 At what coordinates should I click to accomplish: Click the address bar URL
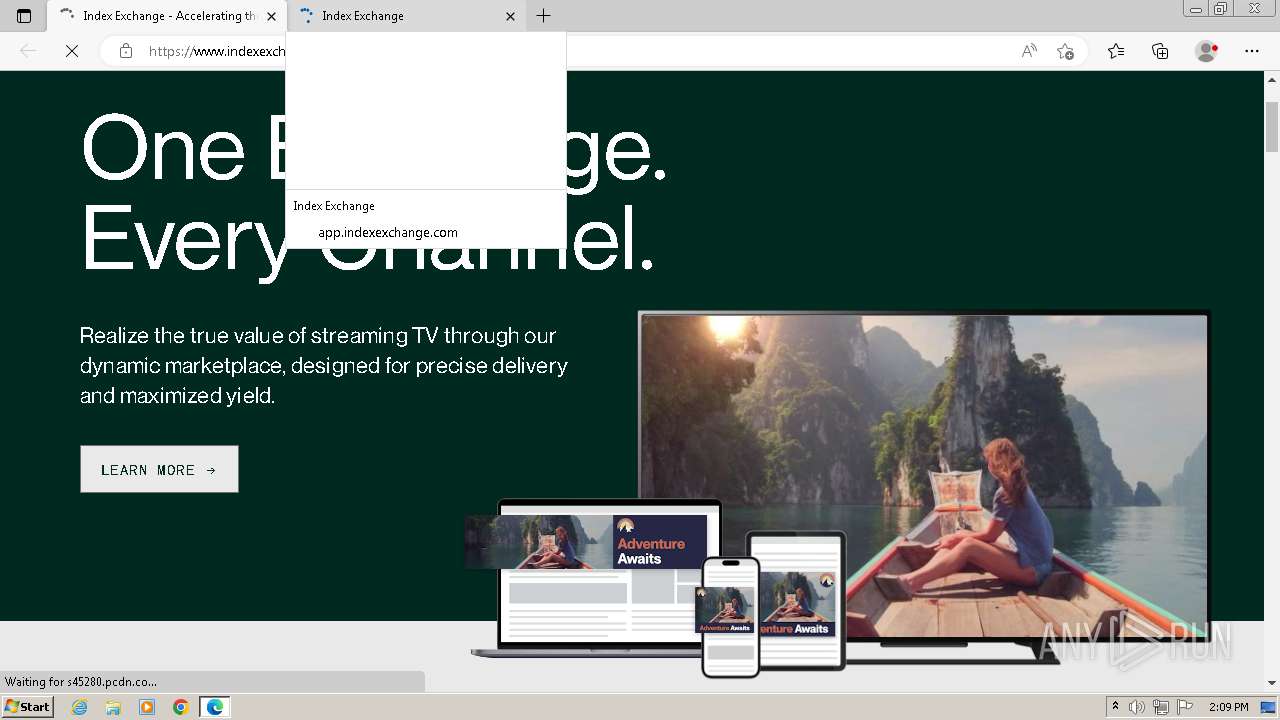coord(216,51)
